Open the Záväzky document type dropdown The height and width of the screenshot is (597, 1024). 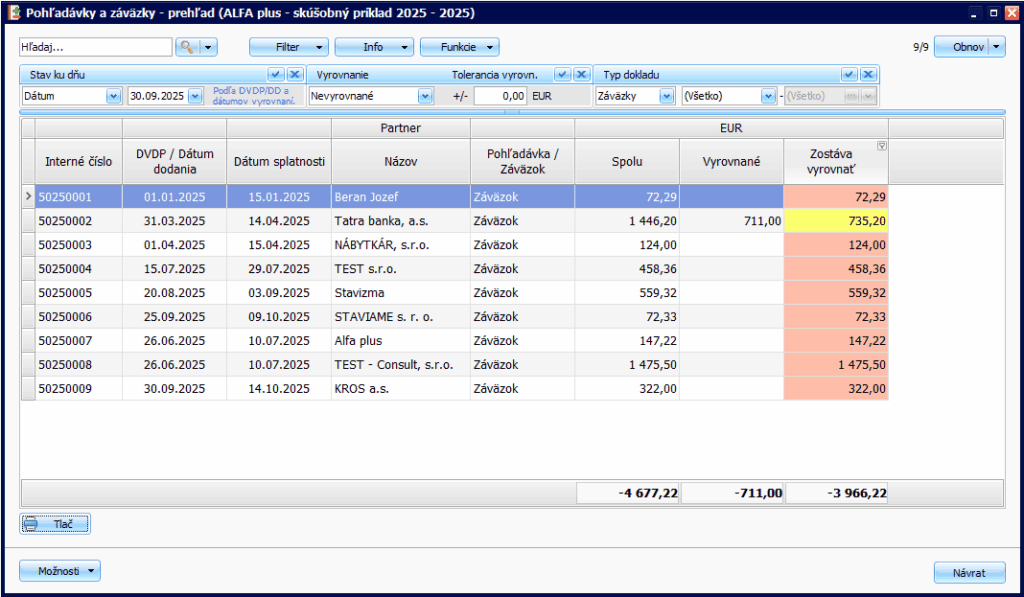666,96
